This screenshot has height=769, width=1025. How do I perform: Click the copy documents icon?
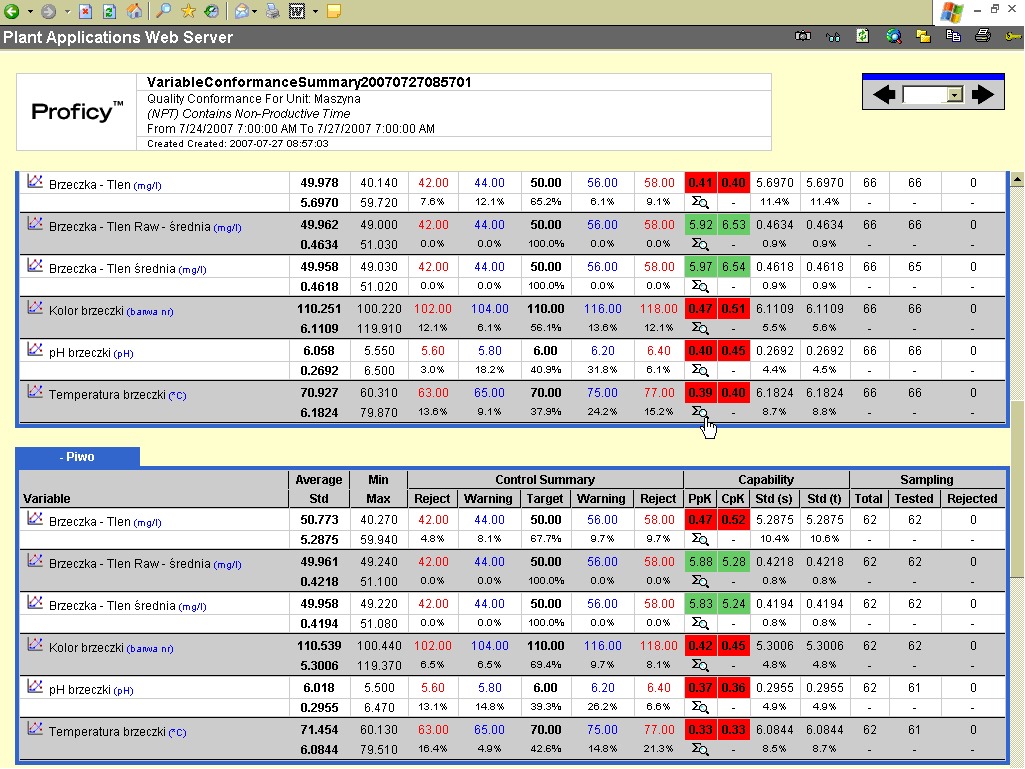click(x=953, y=36)
